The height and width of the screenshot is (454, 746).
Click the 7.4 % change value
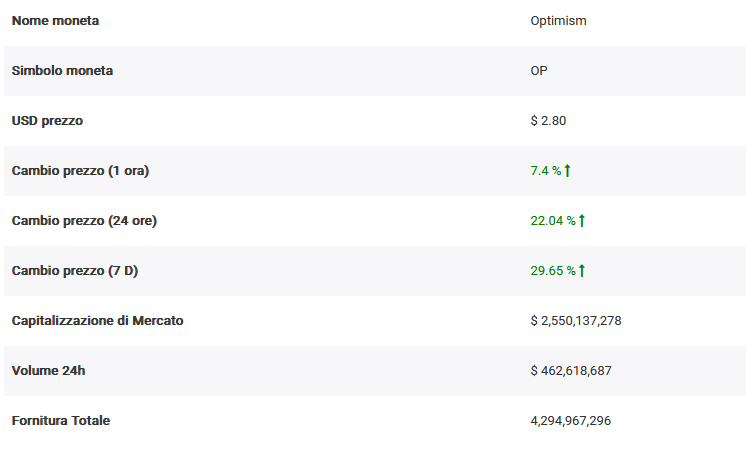click(x=546, y=171)
